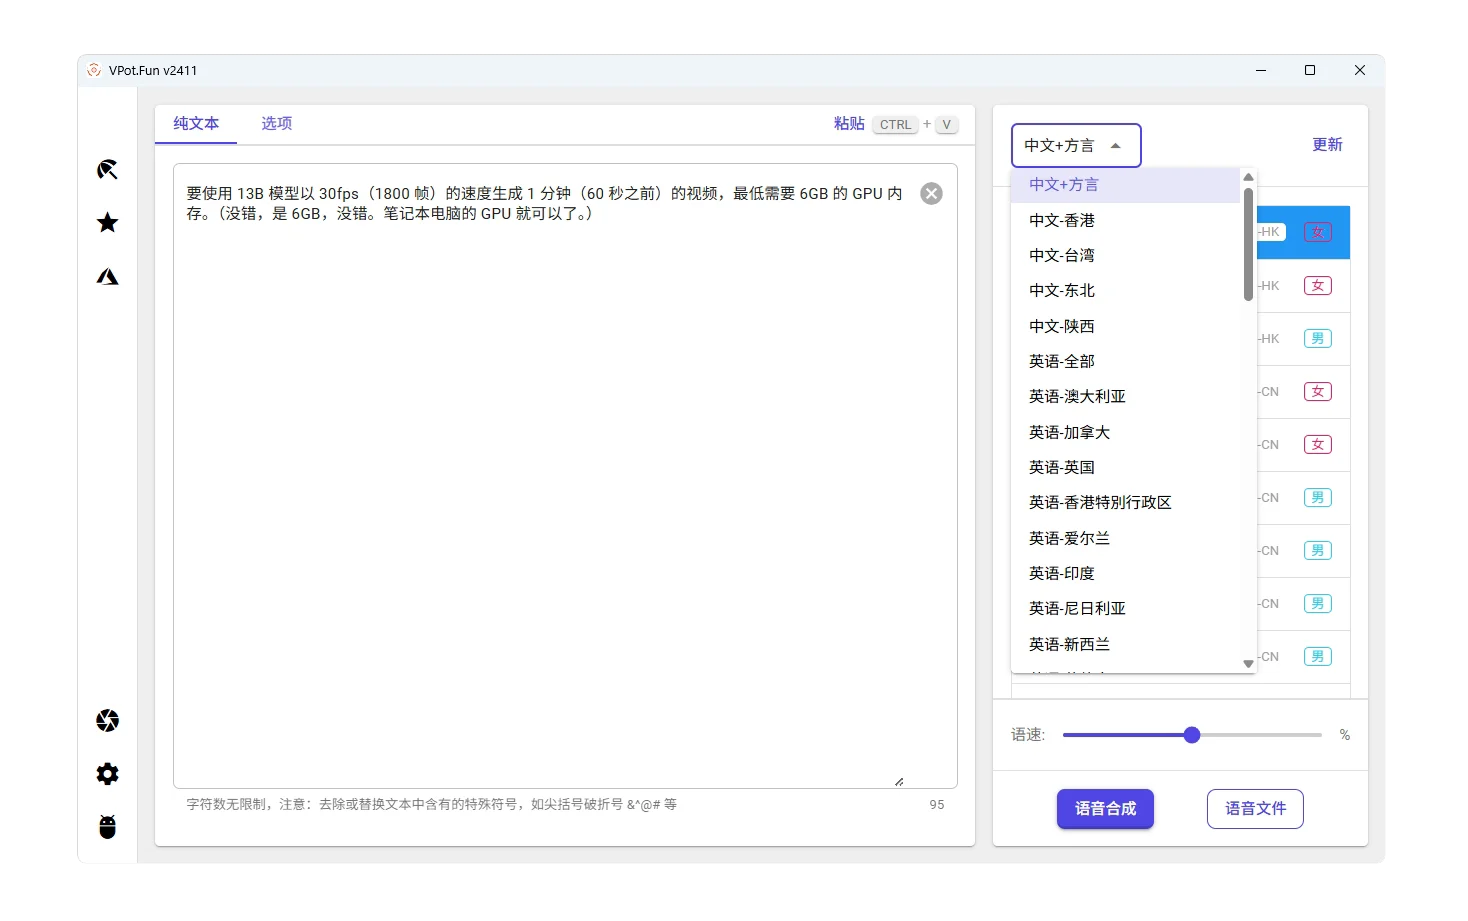
Task: Choose 英语-澳大利亚 from the list
Action: pyautogui.click(x=1126, y=396)
